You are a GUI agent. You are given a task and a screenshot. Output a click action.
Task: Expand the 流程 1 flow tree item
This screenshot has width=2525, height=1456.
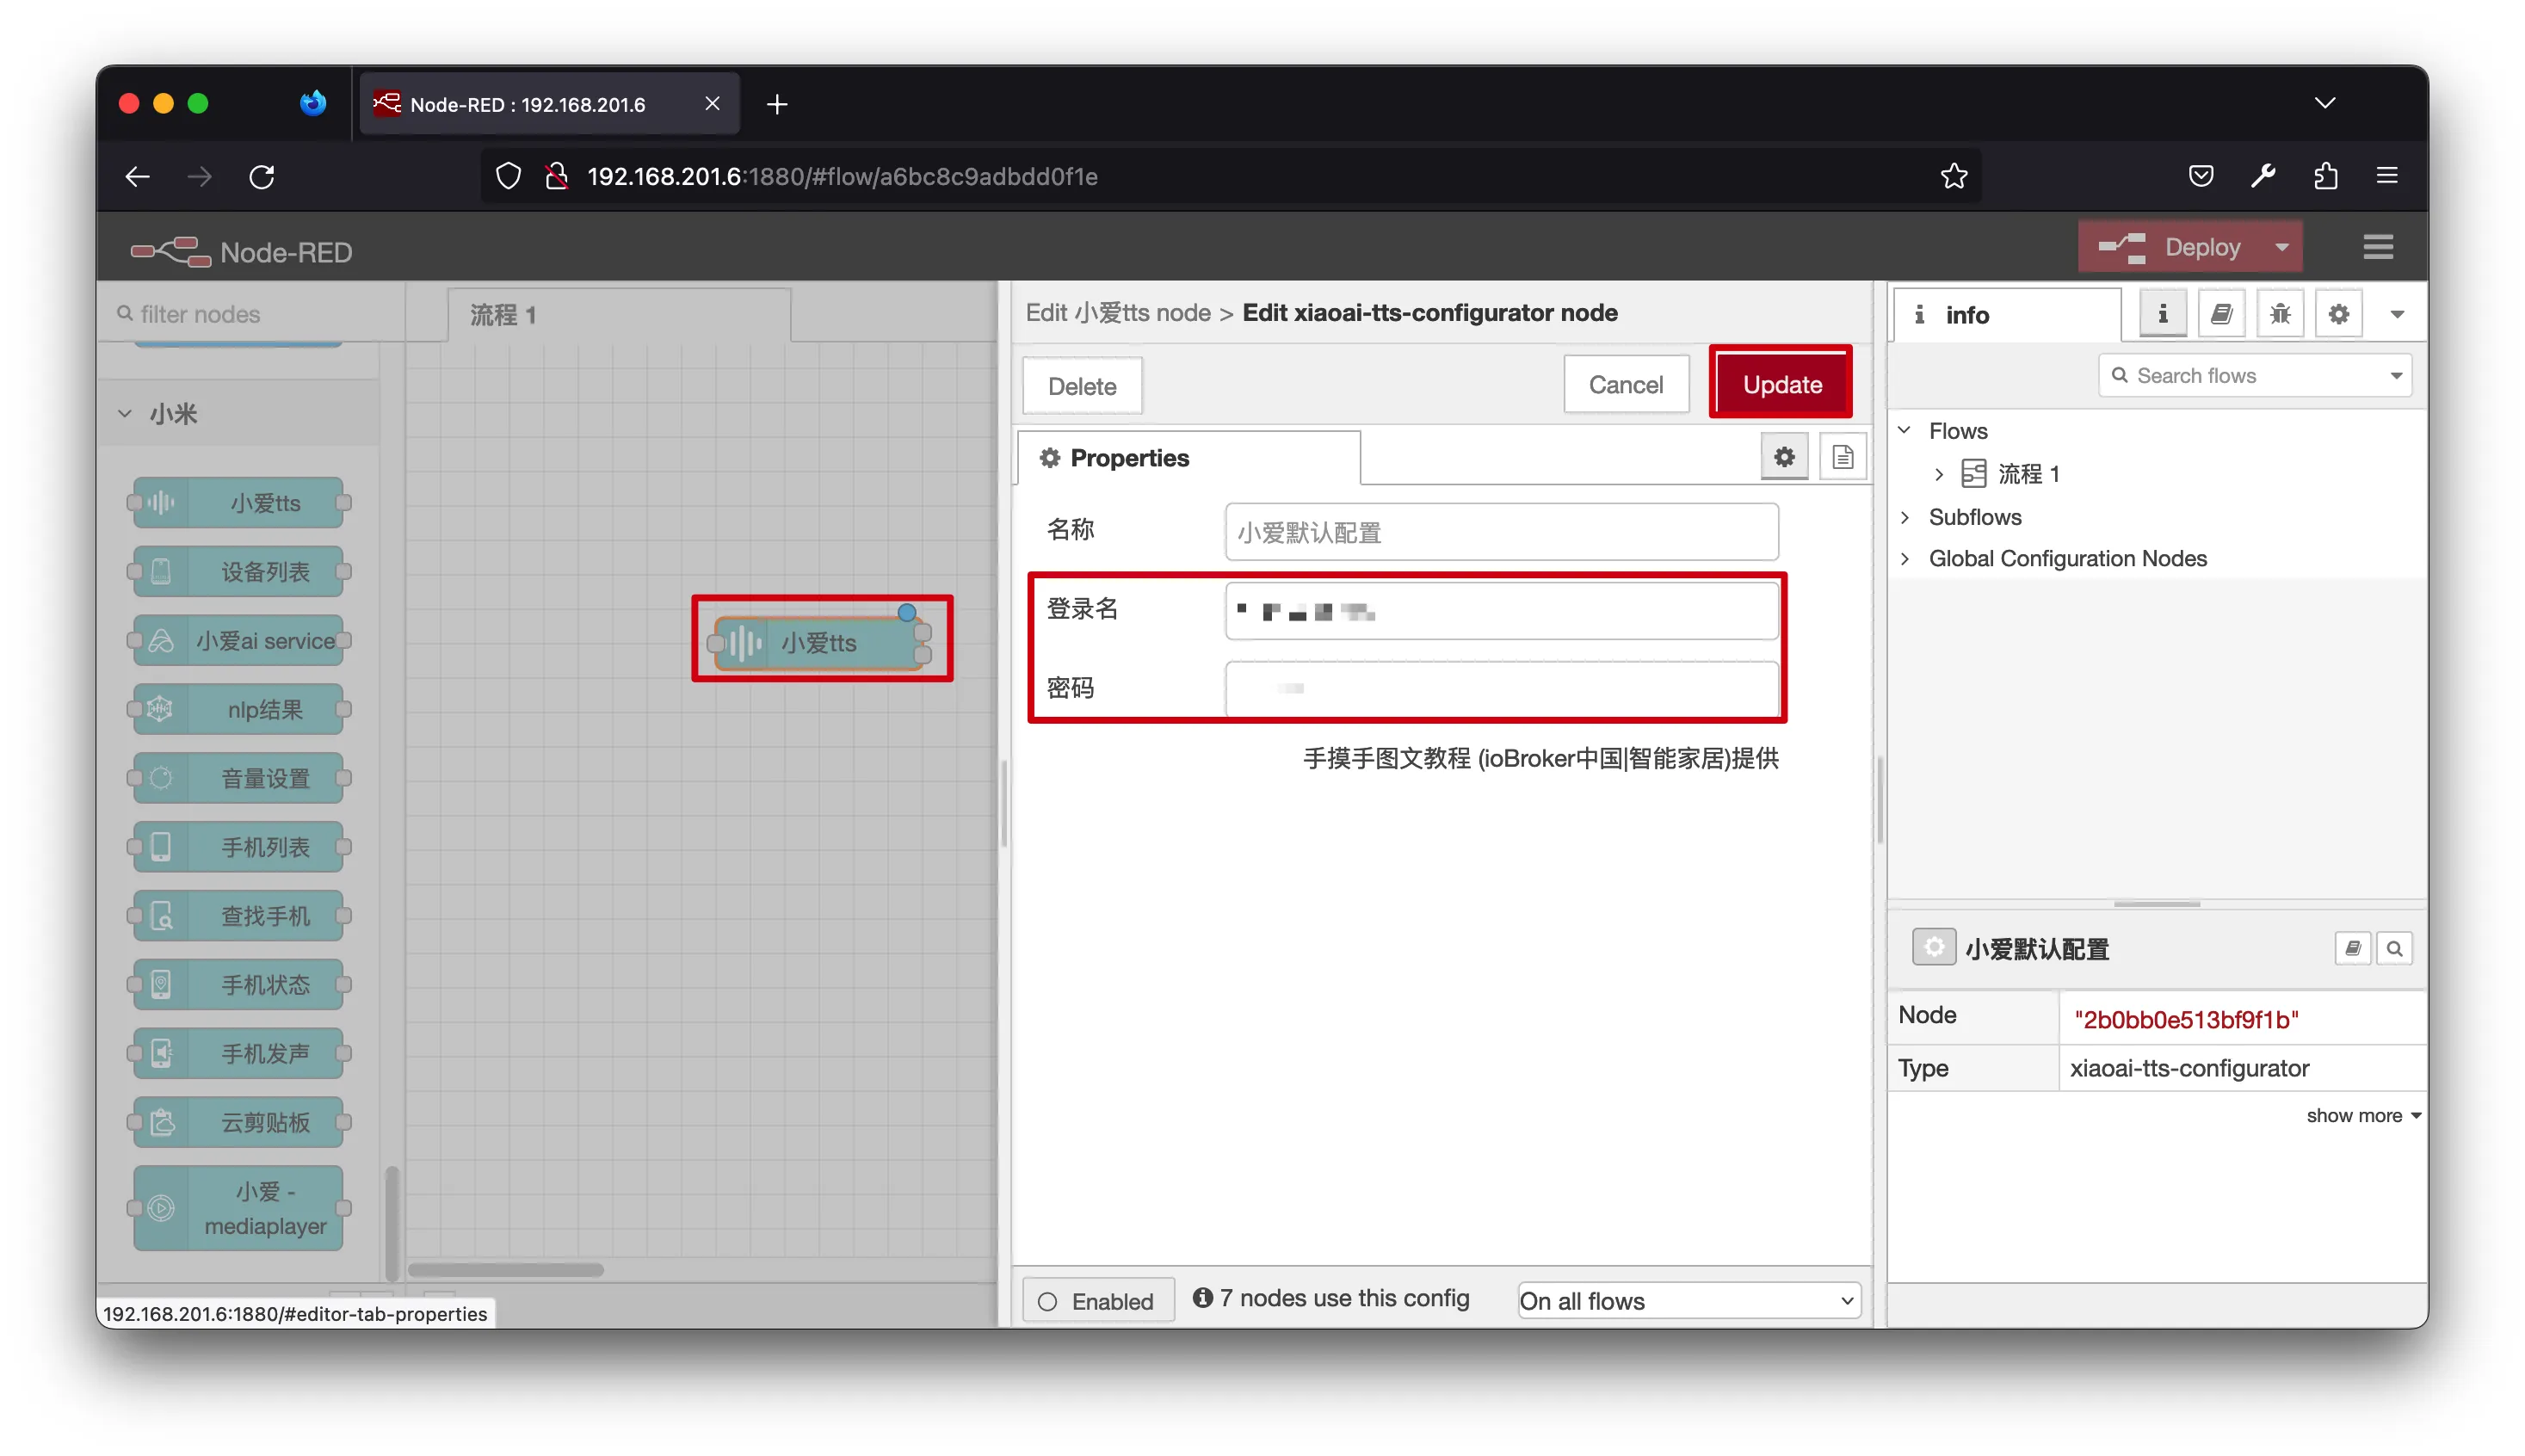tap(1938, 474)
